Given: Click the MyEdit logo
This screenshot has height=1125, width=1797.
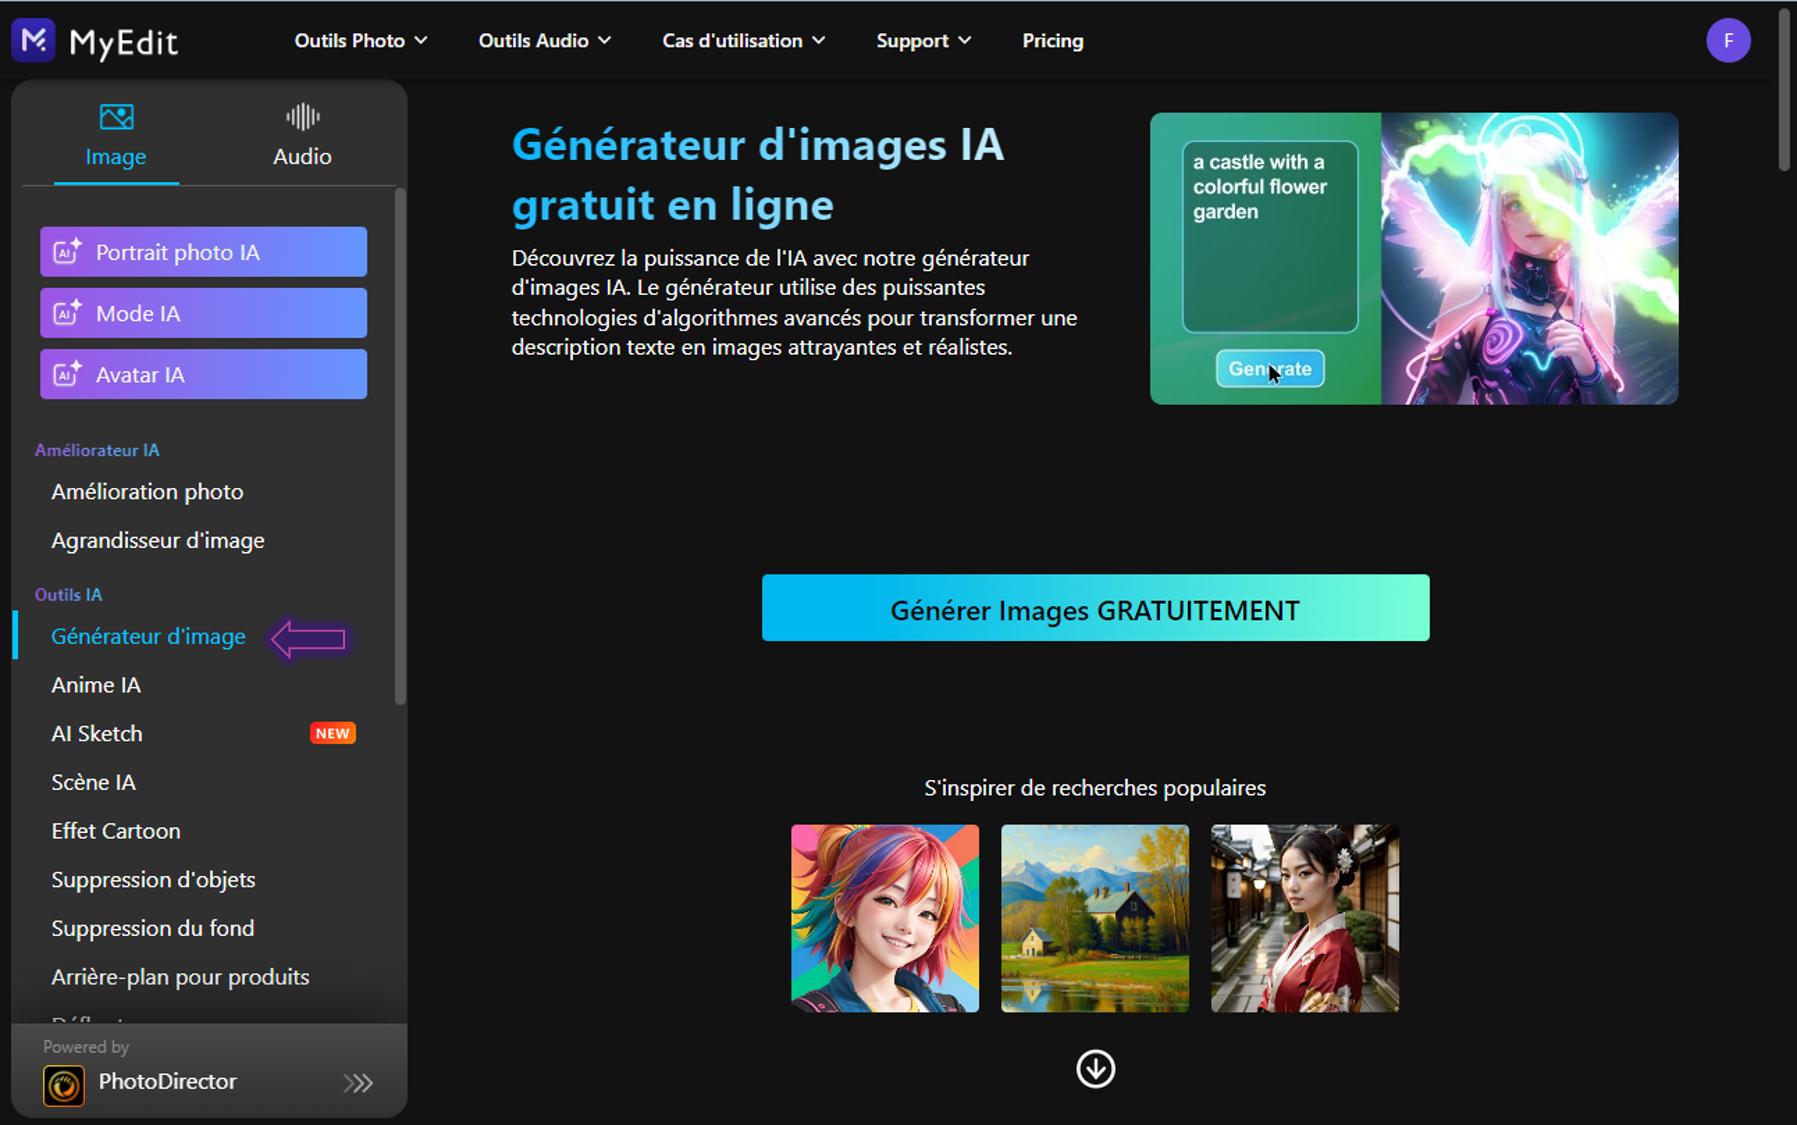Looking at the screenshot, I should [96, 40].
